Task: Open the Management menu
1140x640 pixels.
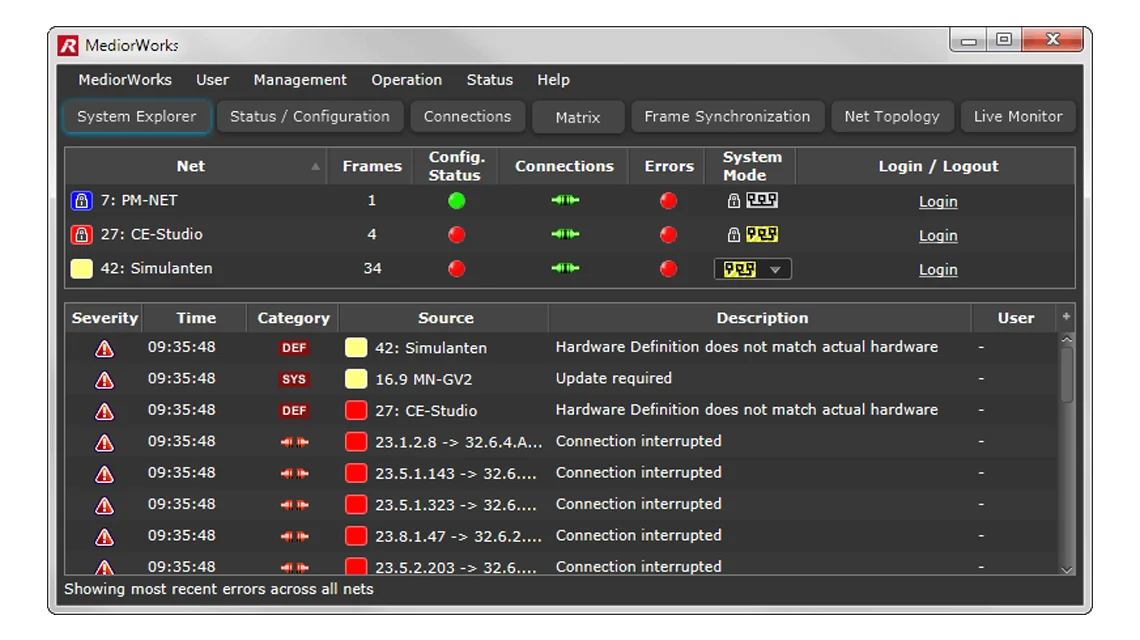Action: click(300, 80)
